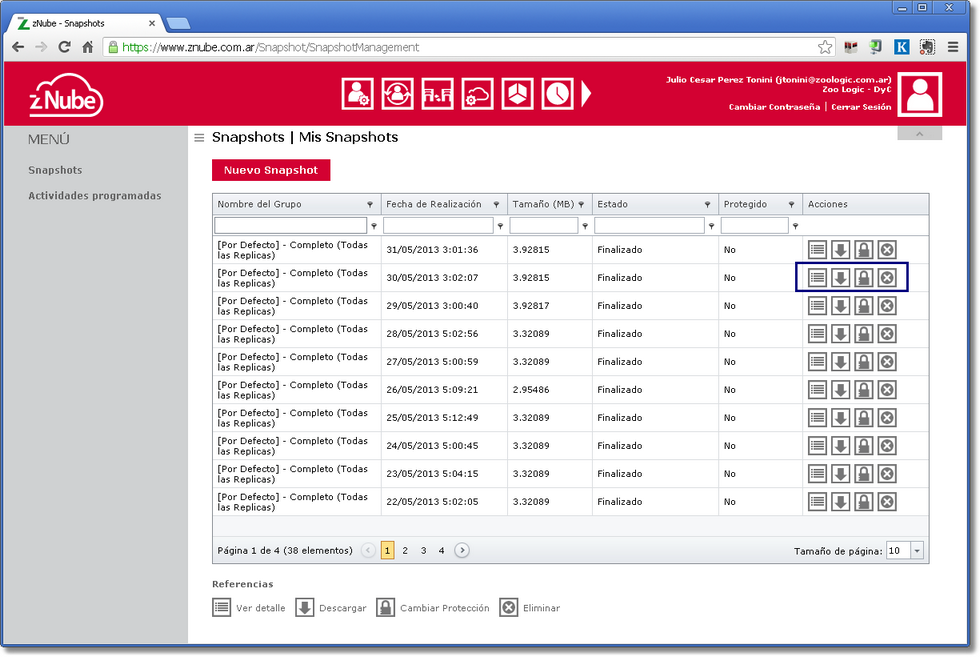View details of the 31/05/2013 snapshot

pos(817,250)
